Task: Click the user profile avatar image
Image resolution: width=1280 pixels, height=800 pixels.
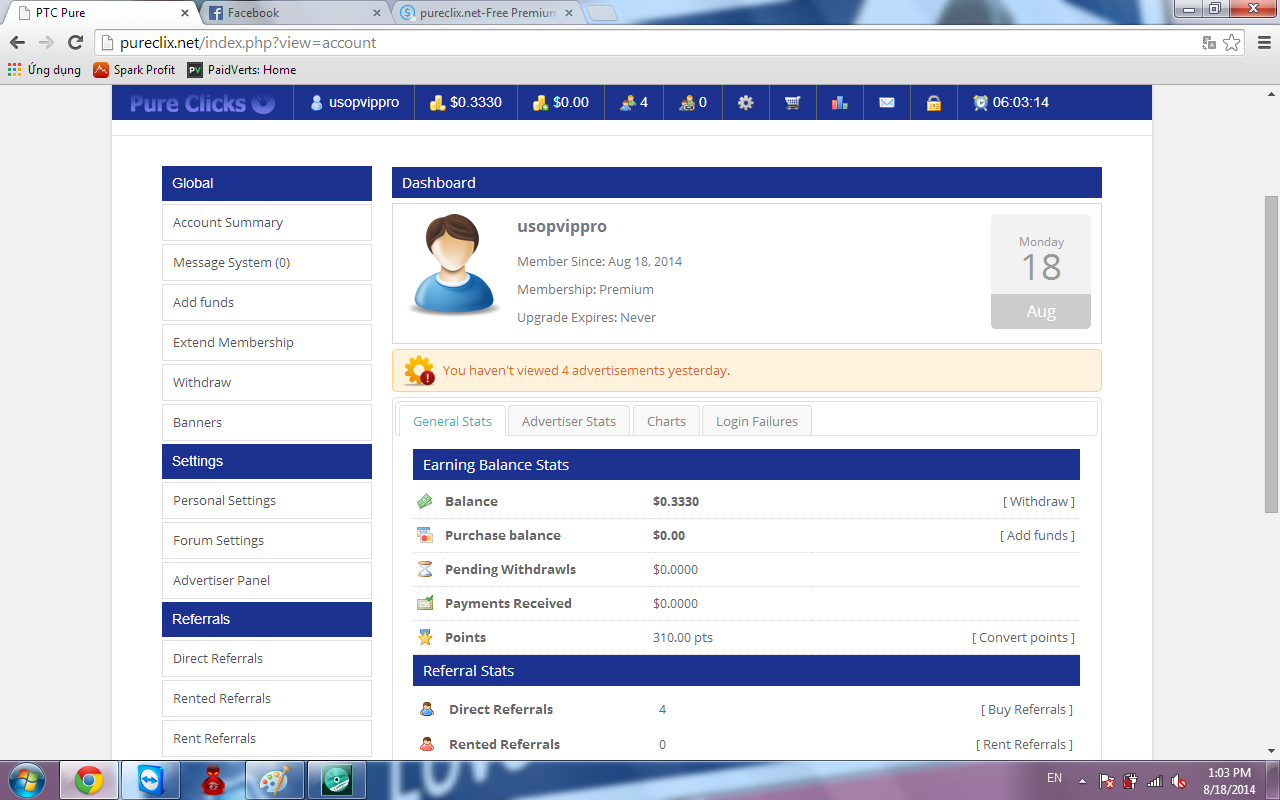Action: pyautogui.click(x=455, y=265)
